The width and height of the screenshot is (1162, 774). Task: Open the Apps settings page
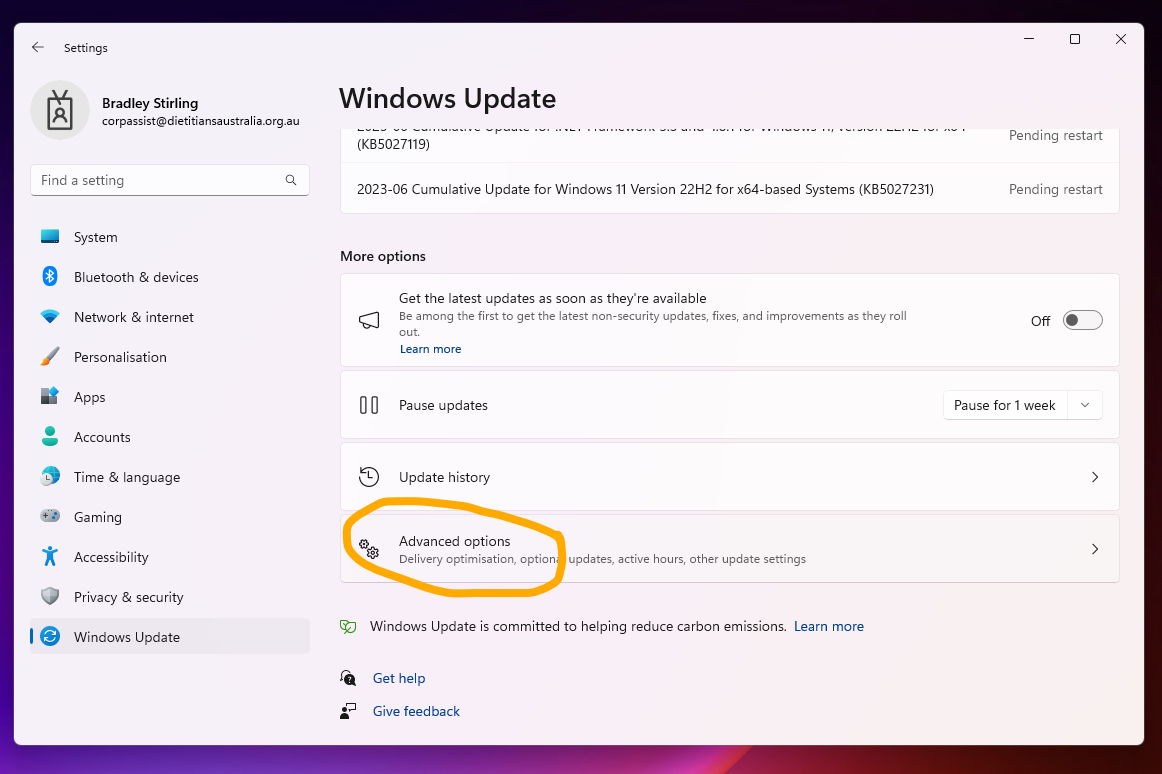click(89, 397)
